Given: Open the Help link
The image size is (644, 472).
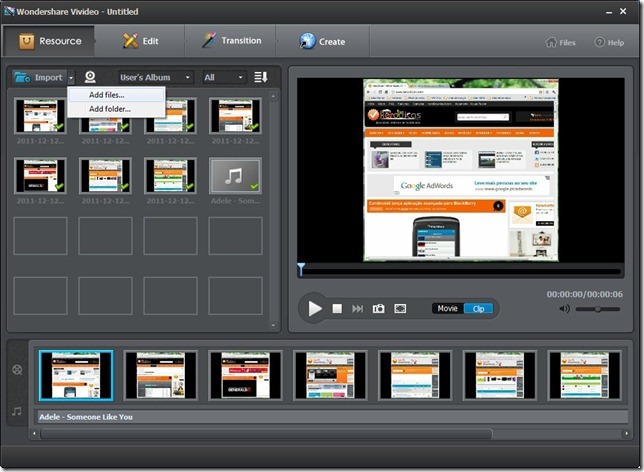Looking at the screenshot, I should [x=610, y=42].
